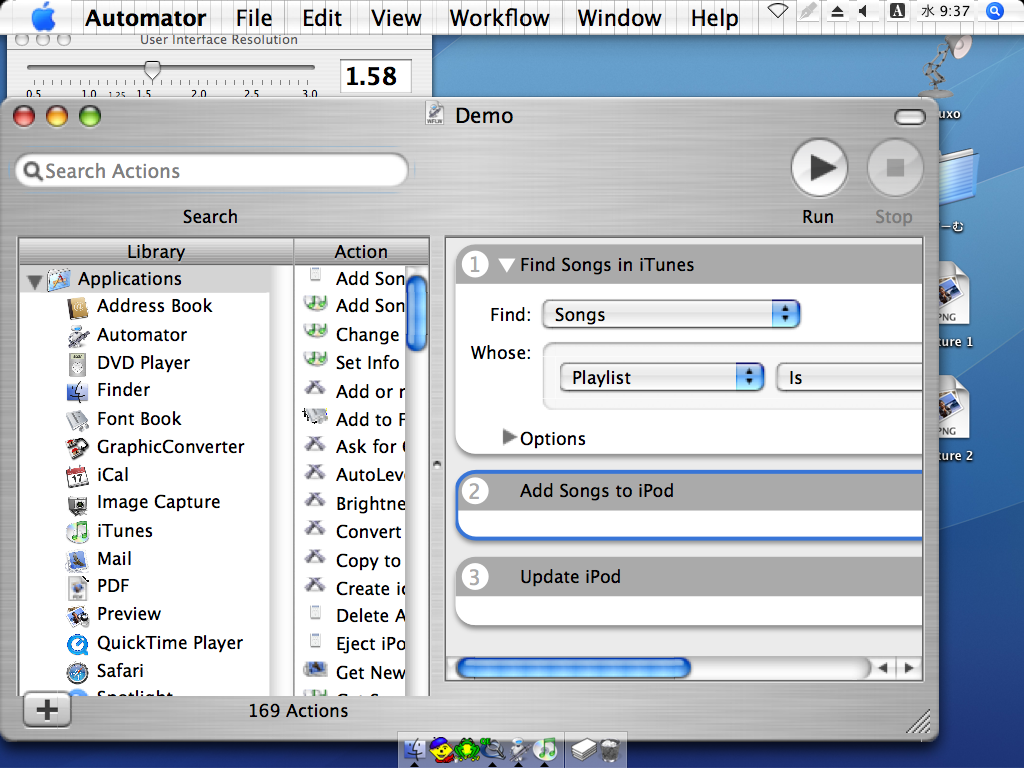Click the QuickTime Player icon in Library
This screenshot has height=768, width=1024.
78,644
